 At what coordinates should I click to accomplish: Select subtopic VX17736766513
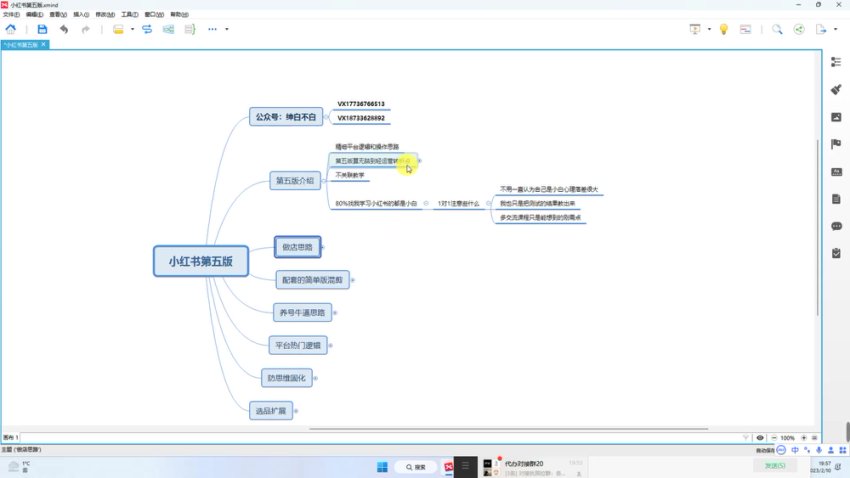point(361,104)
